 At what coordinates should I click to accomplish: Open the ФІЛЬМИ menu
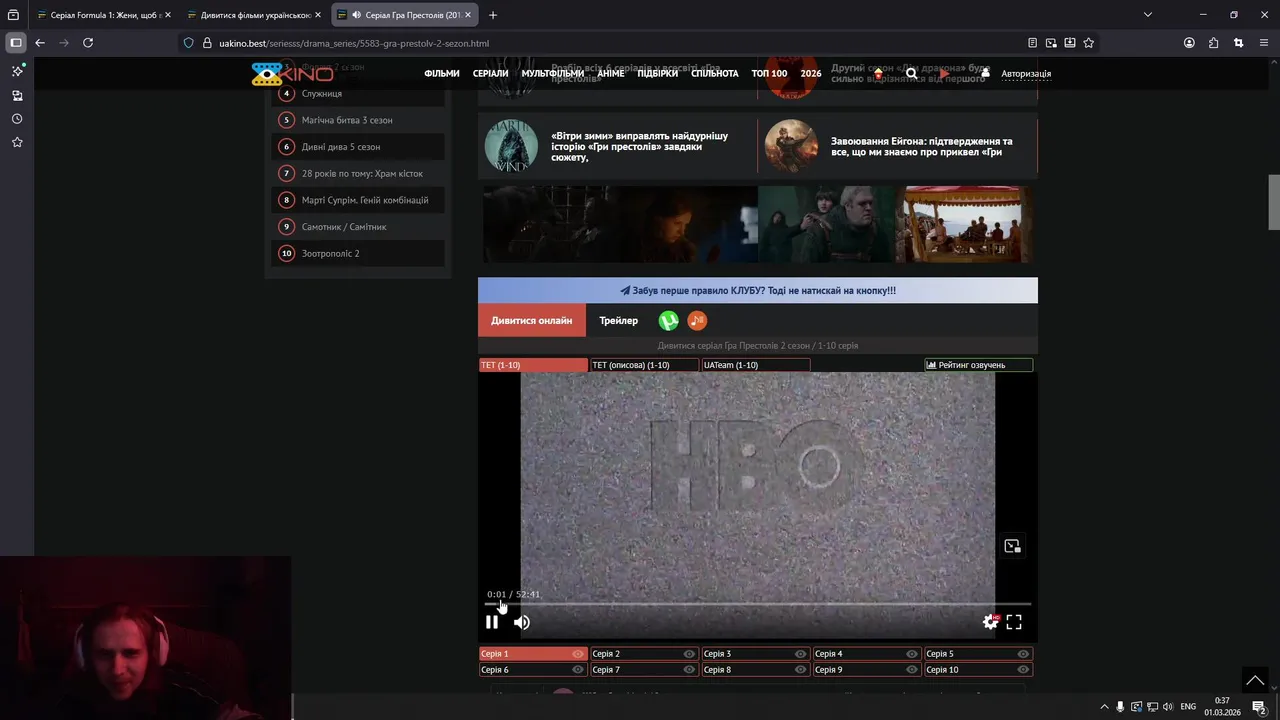[442, 73]
